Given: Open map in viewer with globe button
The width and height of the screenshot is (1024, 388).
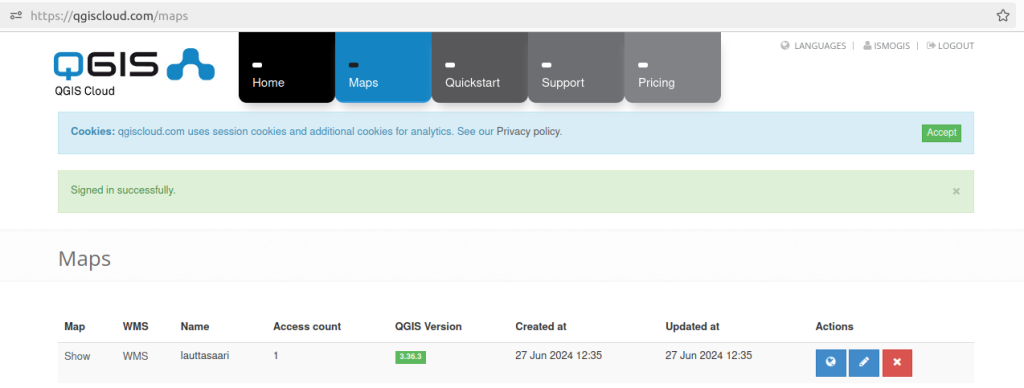Looking at the screenshot, I should (831, 363).
